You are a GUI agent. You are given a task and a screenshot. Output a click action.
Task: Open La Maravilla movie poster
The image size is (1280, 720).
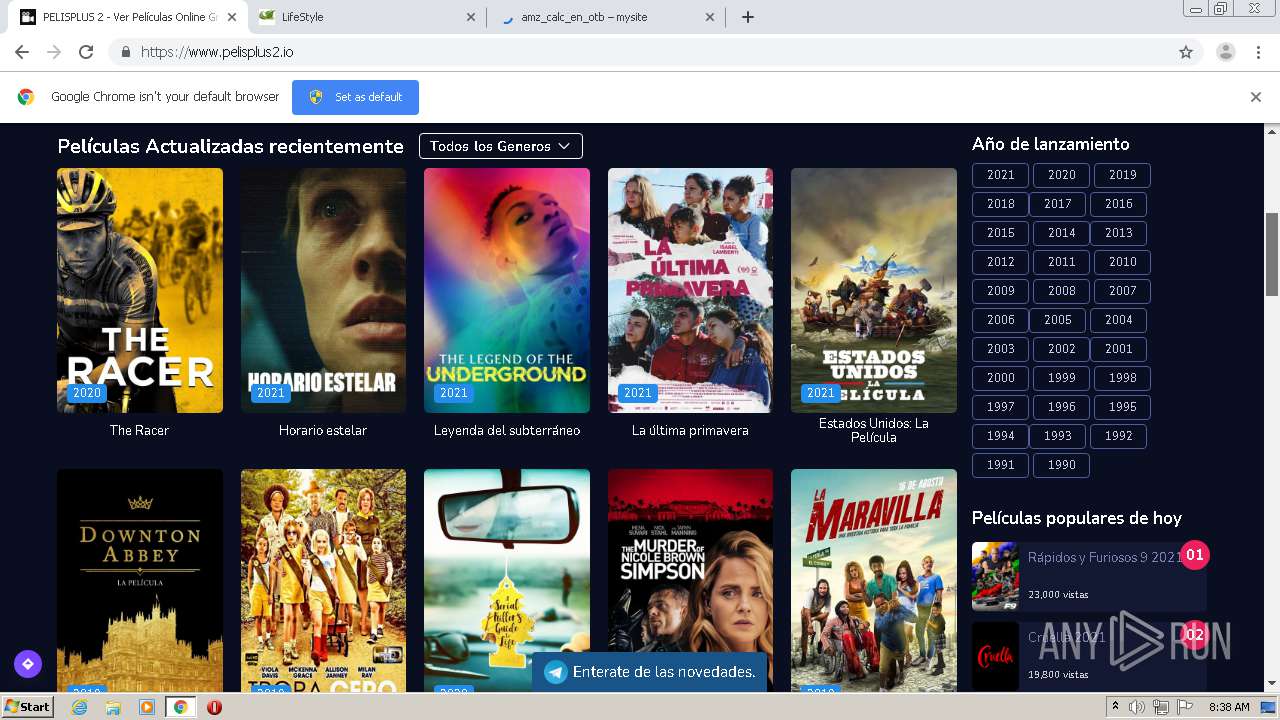(x=874, y=581)
